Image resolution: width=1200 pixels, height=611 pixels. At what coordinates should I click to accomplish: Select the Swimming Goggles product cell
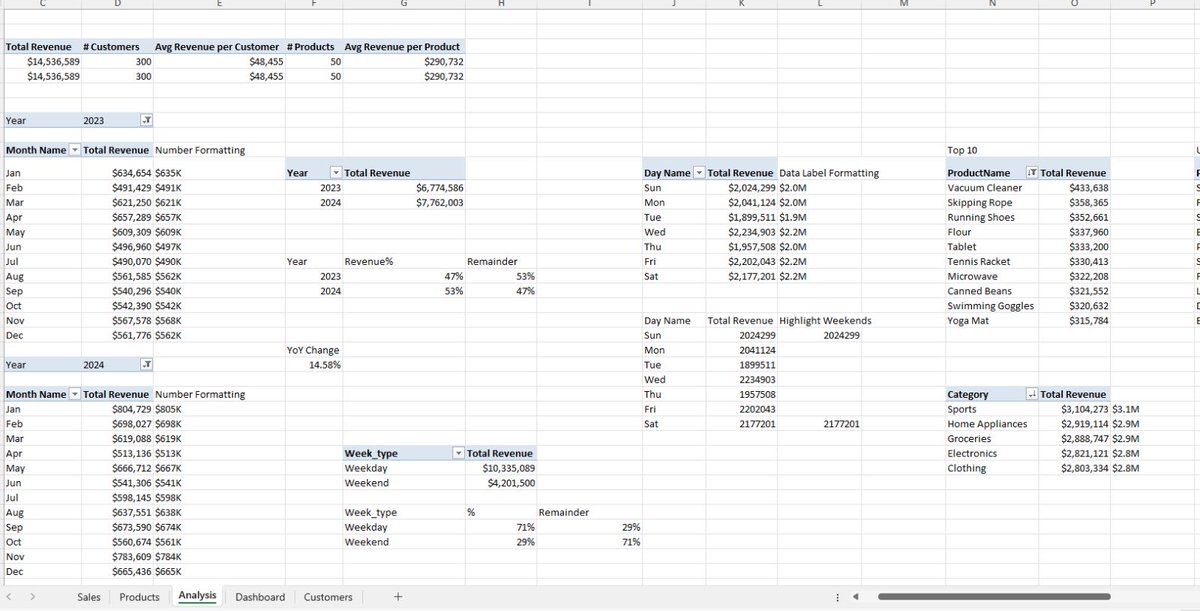pos(992,306)
